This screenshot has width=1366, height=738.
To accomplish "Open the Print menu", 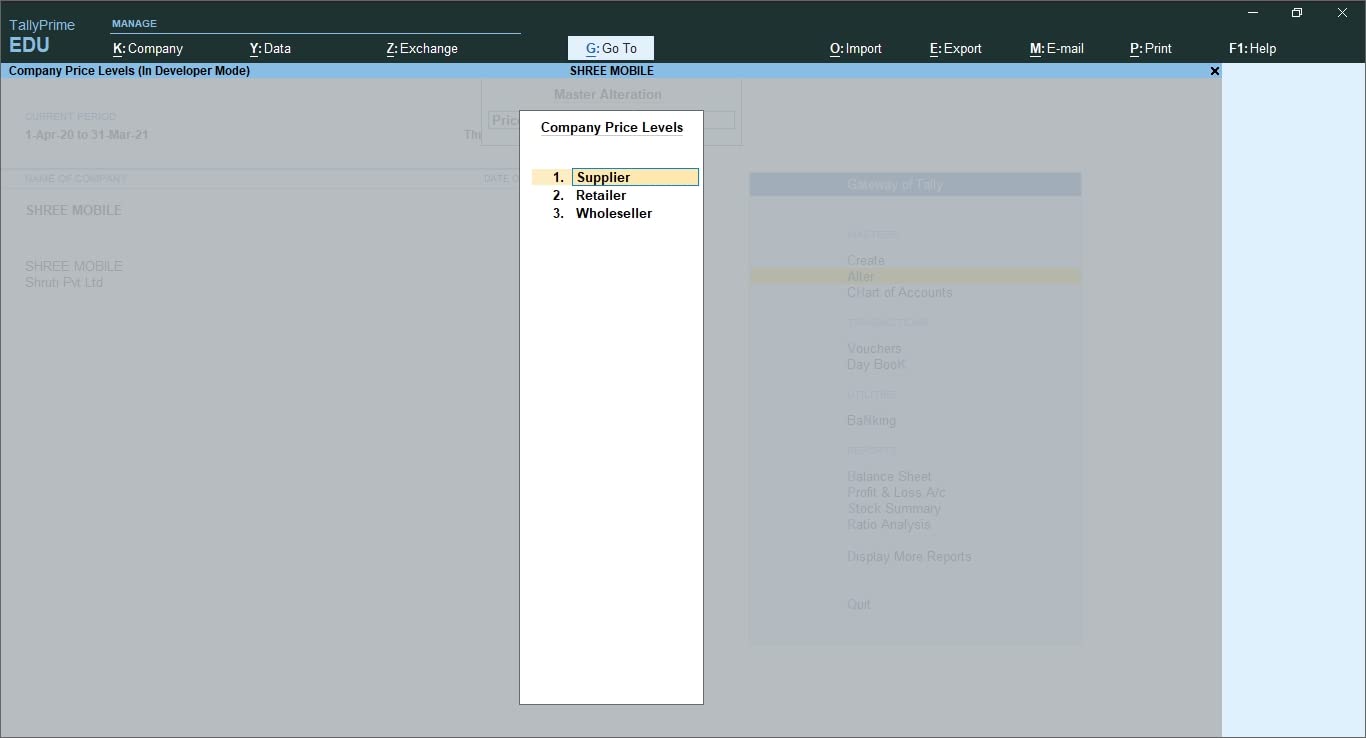I will (x=1151, y=47).
